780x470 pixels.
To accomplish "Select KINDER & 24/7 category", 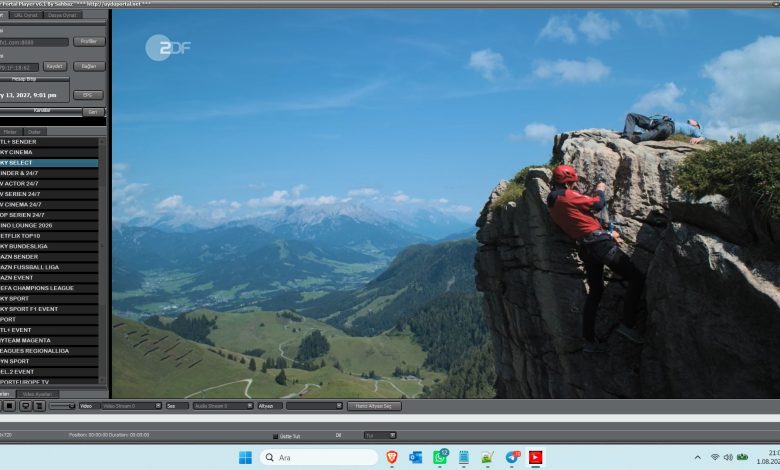I will (x=49, y=173).
